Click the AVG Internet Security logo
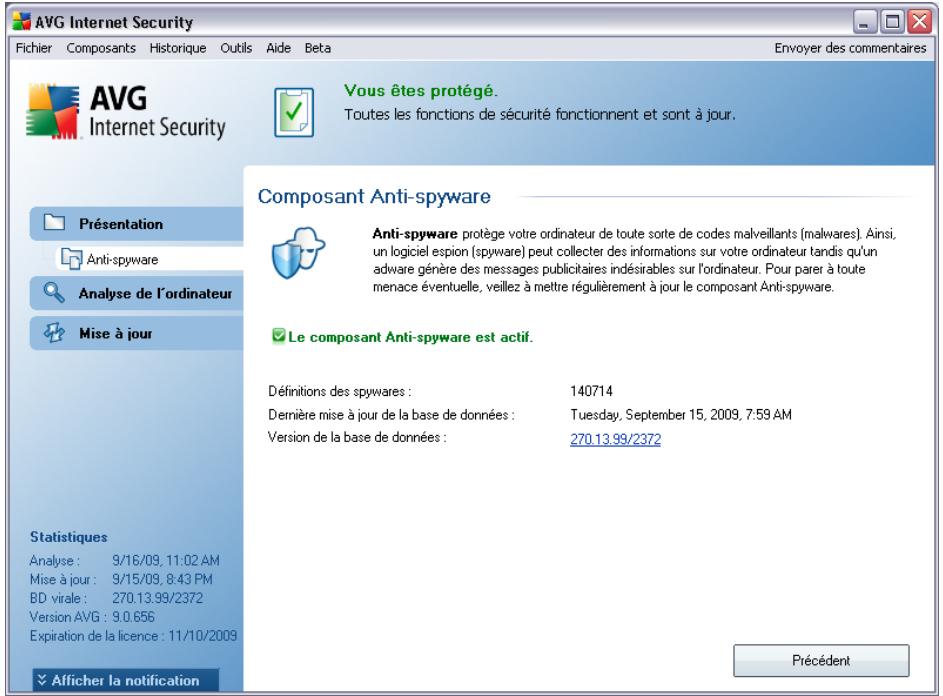This screenshot has width=943, height=696. 126,112
